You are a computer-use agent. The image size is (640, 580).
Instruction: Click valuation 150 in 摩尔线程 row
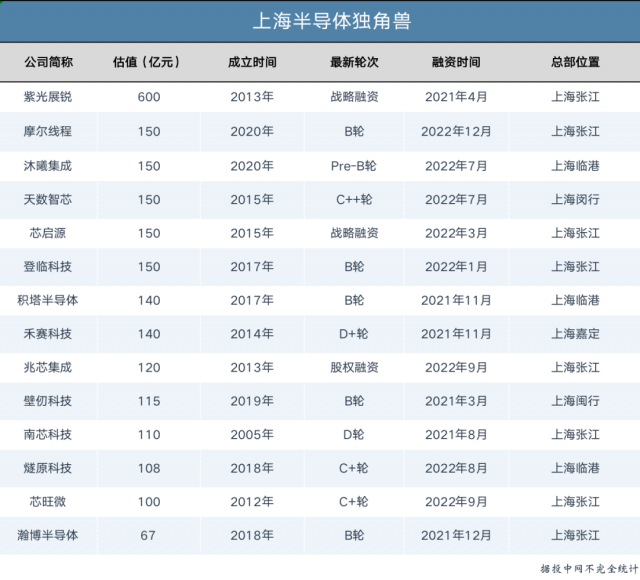149,132
